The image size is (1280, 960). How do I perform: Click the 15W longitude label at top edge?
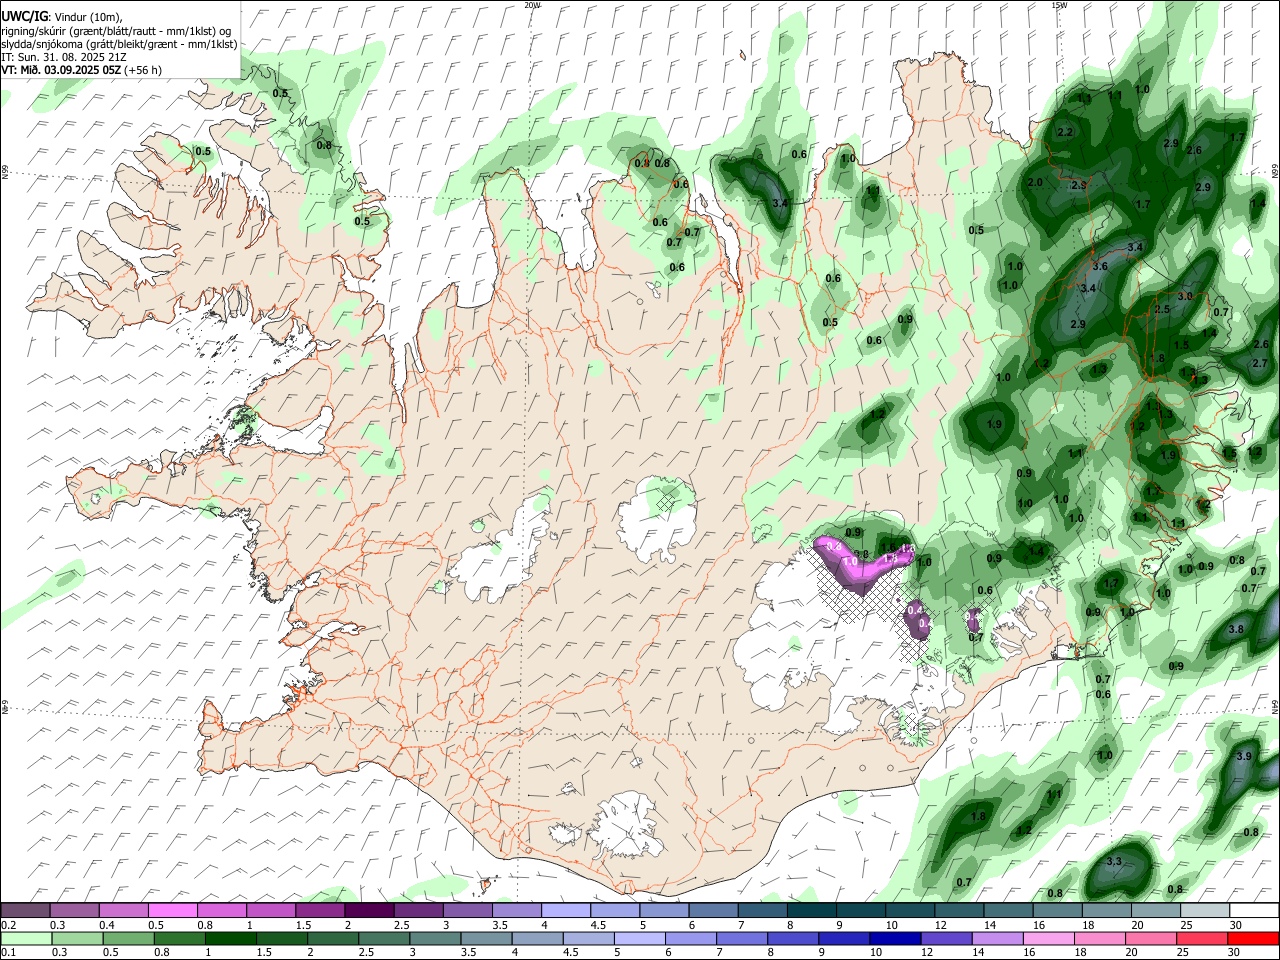(1059, 5)
